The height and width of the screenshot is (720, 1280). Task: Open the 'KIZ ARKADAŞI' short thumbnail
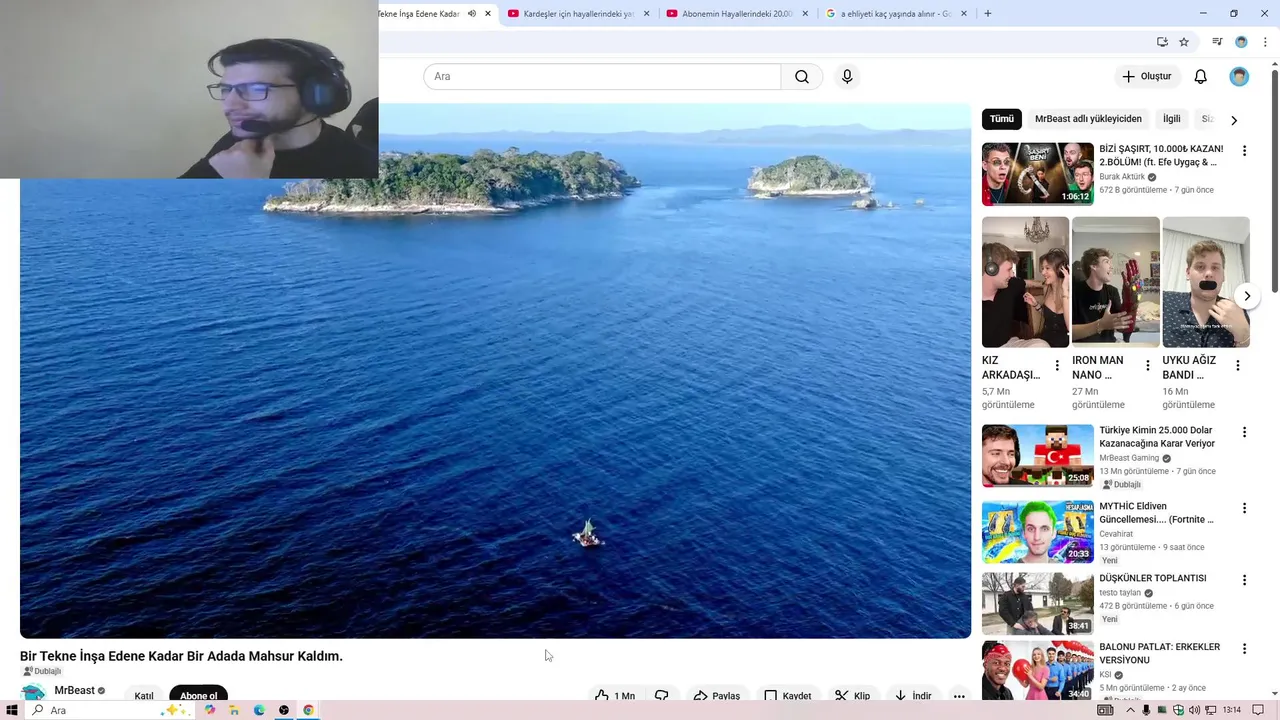pos(1025,282)
